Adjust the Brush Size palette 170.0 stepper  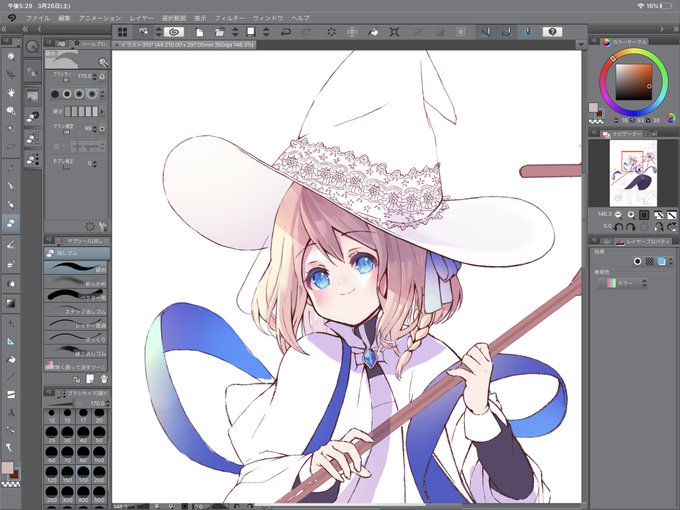pyautogui.click(x=108, y=403)
